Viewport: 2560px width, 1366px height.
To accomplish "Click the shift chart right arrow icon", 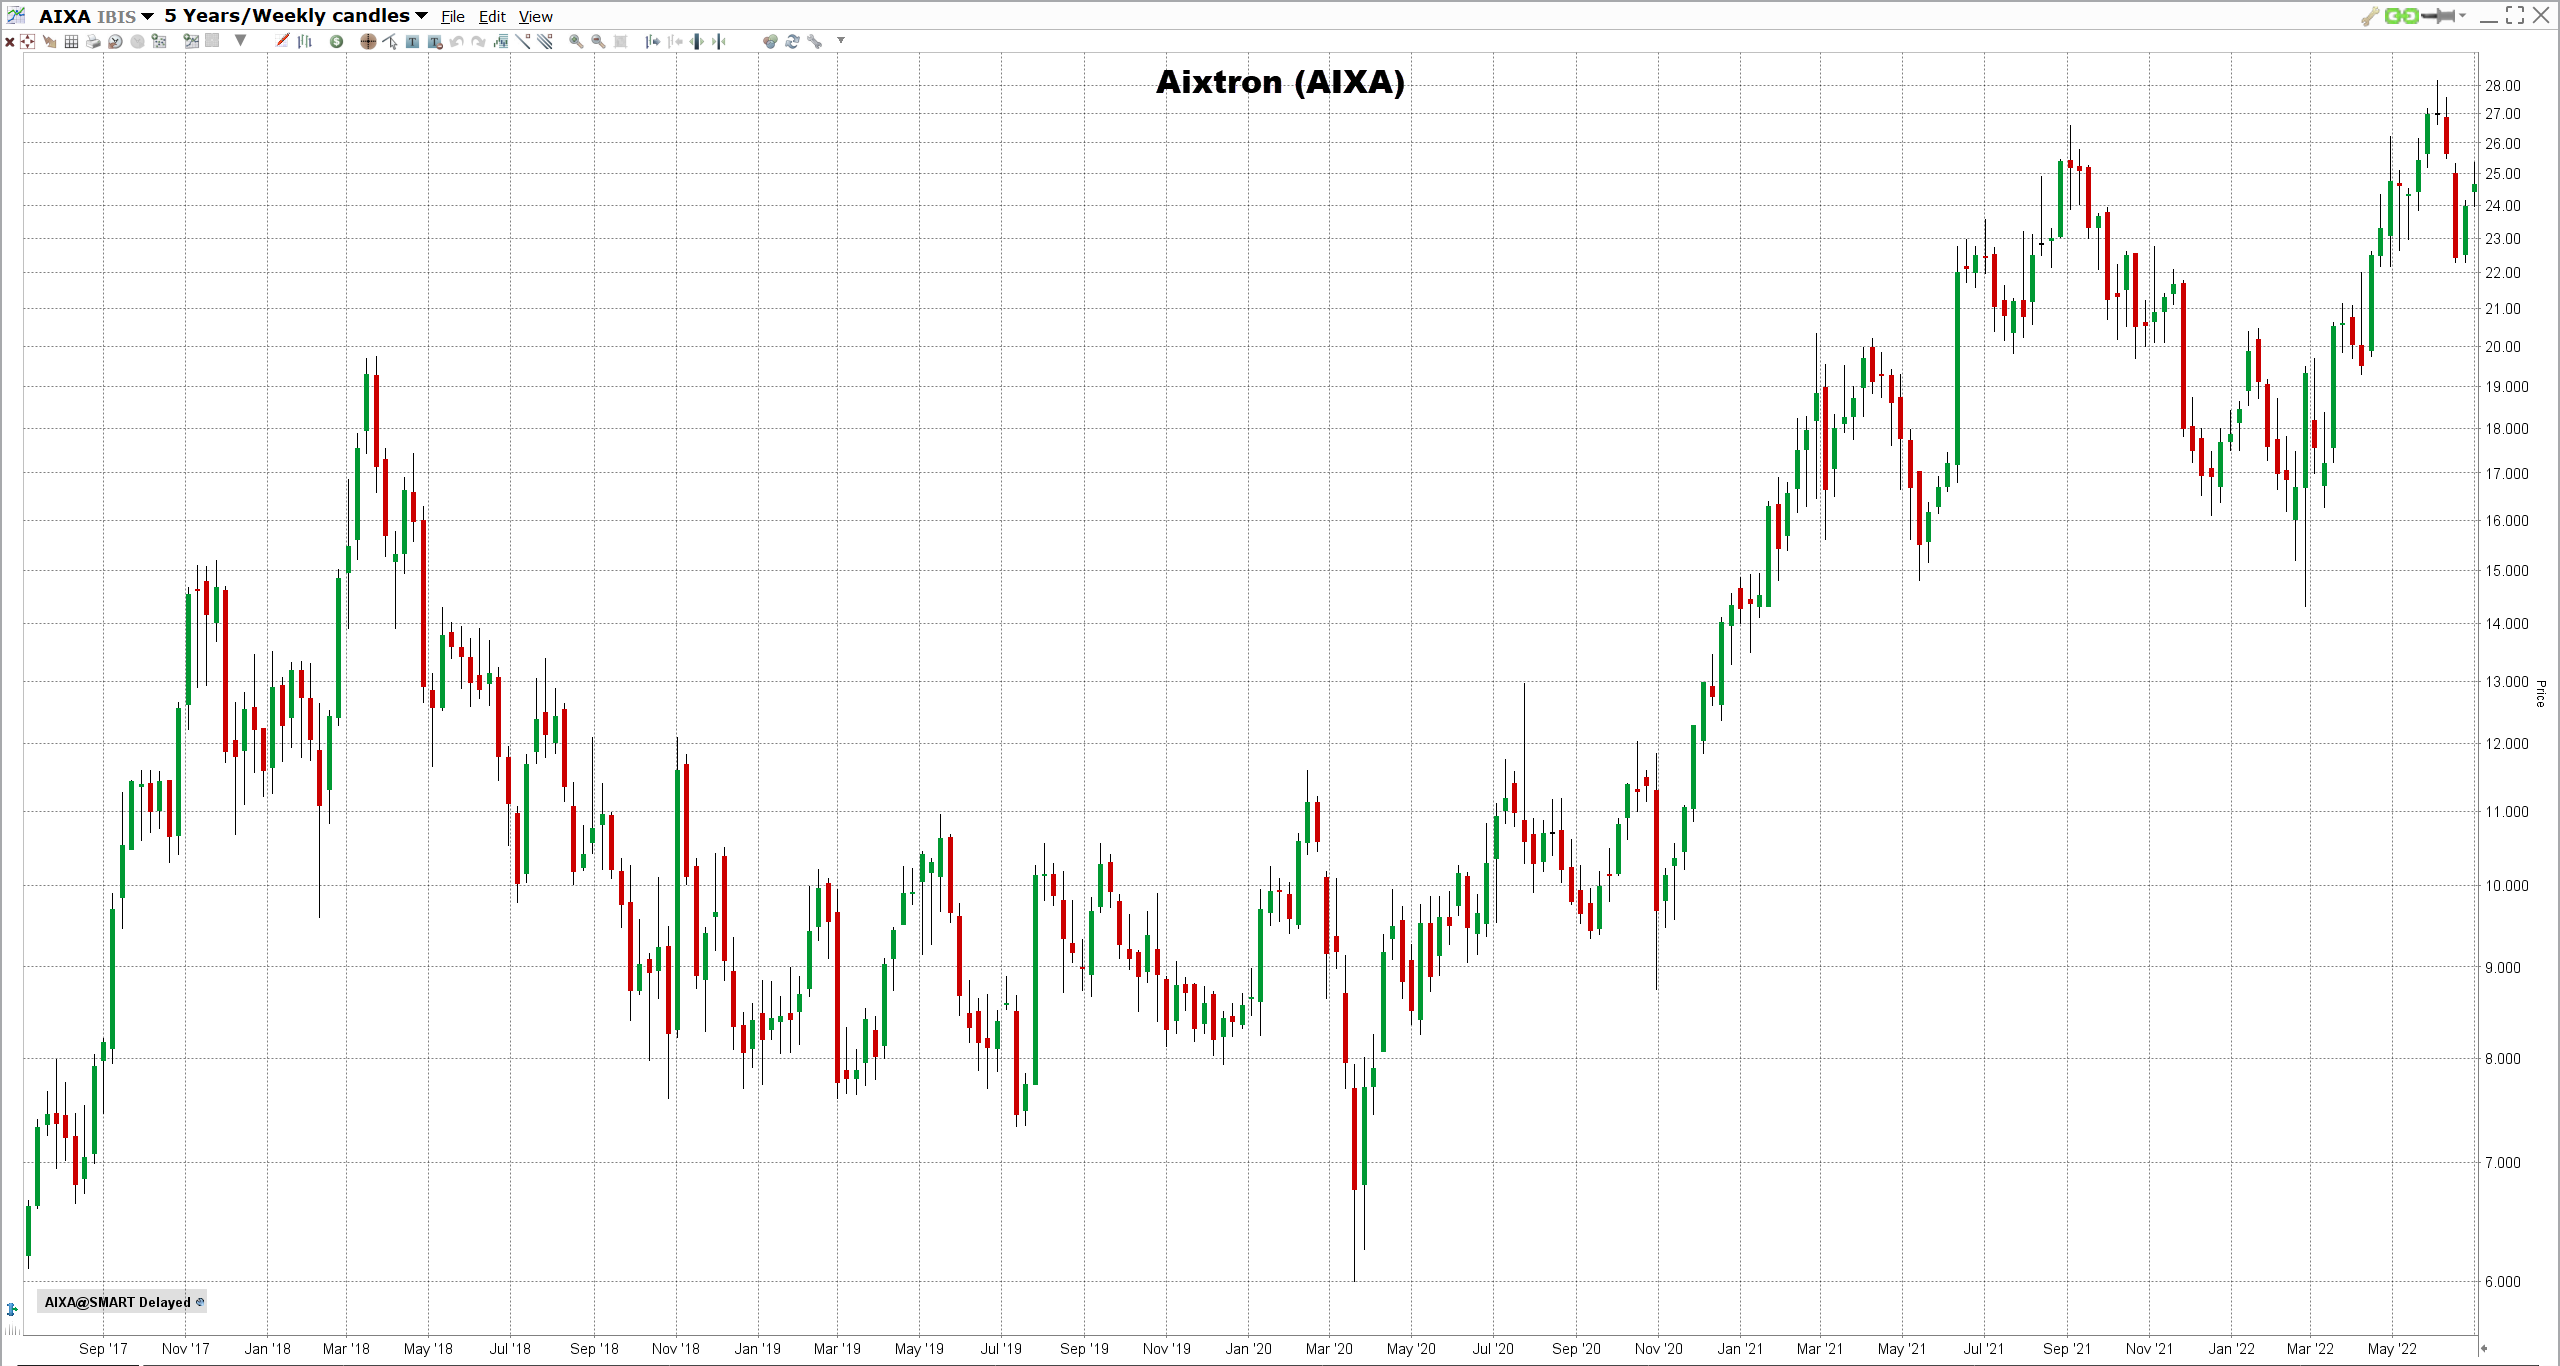I will 652,41.
